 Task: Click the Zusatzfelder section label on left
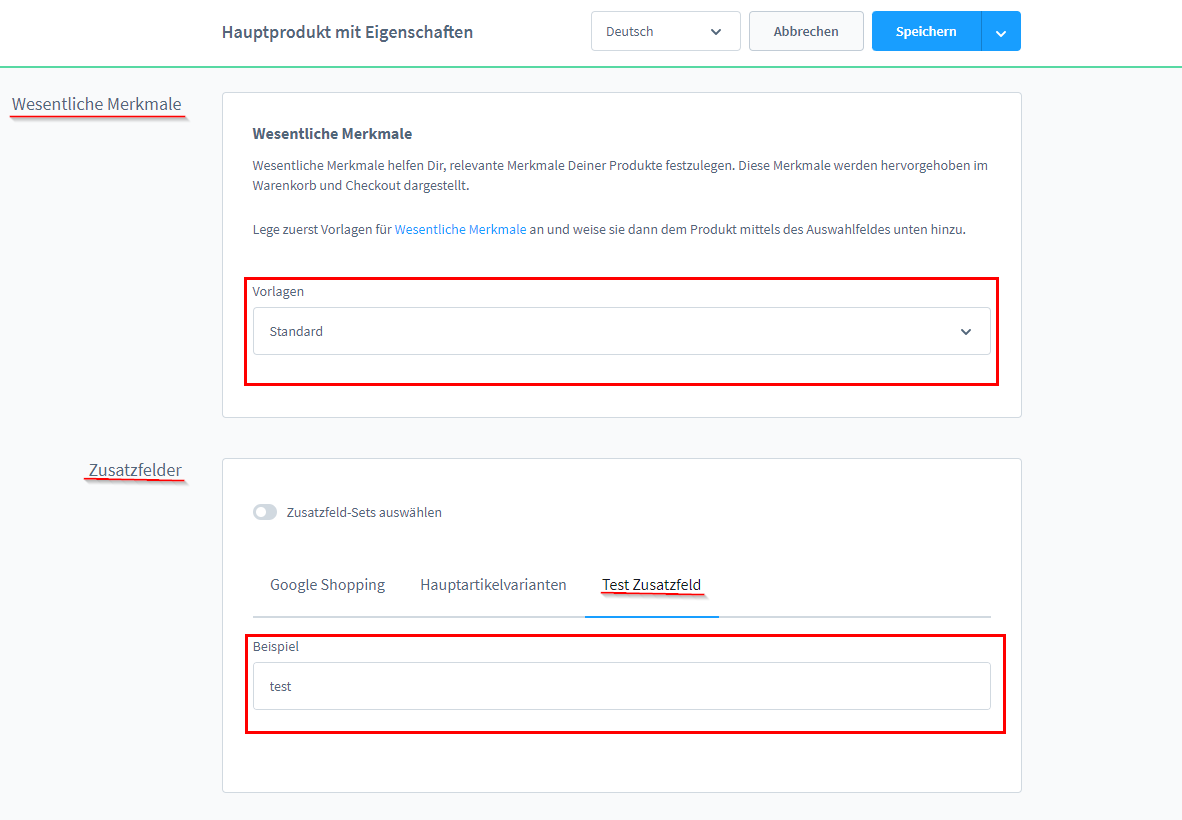pos(135,470)
